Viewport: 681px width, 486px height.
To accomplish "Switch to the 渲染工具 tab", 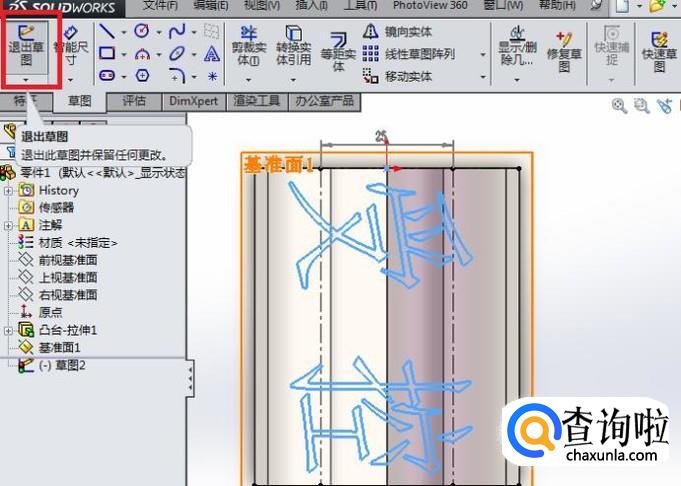I will (x=257, y=101).
